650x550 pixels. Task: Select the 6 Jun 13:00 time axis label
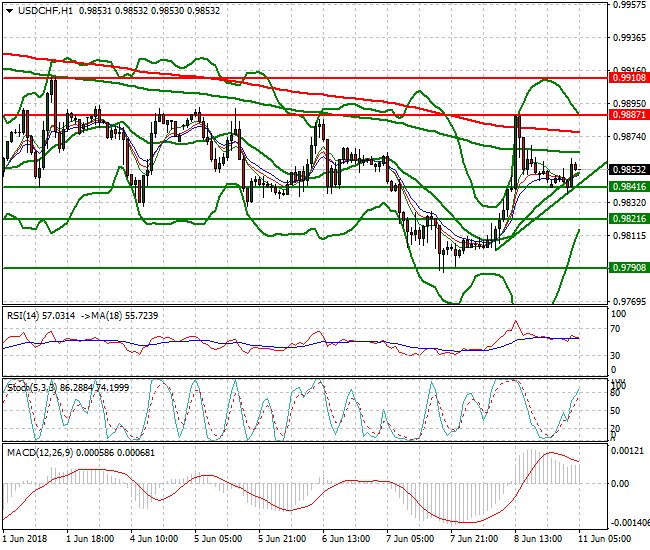click(x=346, y=539)
